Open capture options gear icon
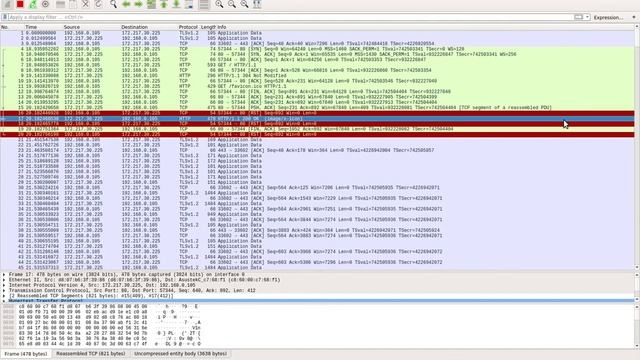 tap(45, 4)
